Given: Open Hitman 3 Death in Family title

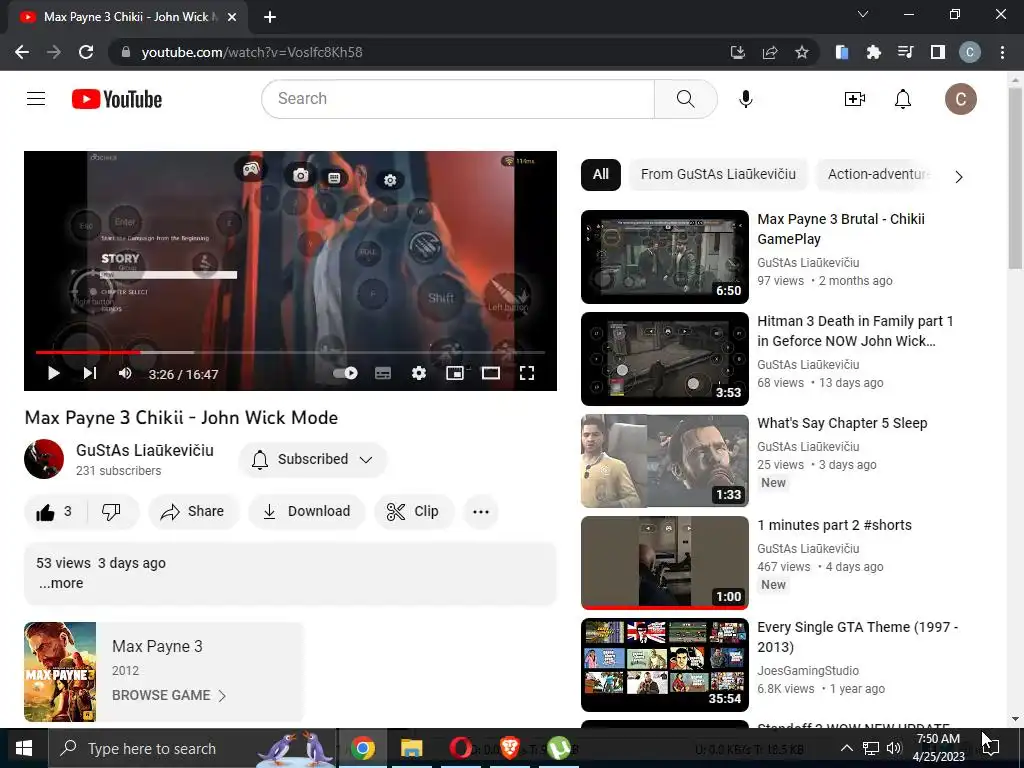Looking at the screenshot, I should [x=856, y=331].
